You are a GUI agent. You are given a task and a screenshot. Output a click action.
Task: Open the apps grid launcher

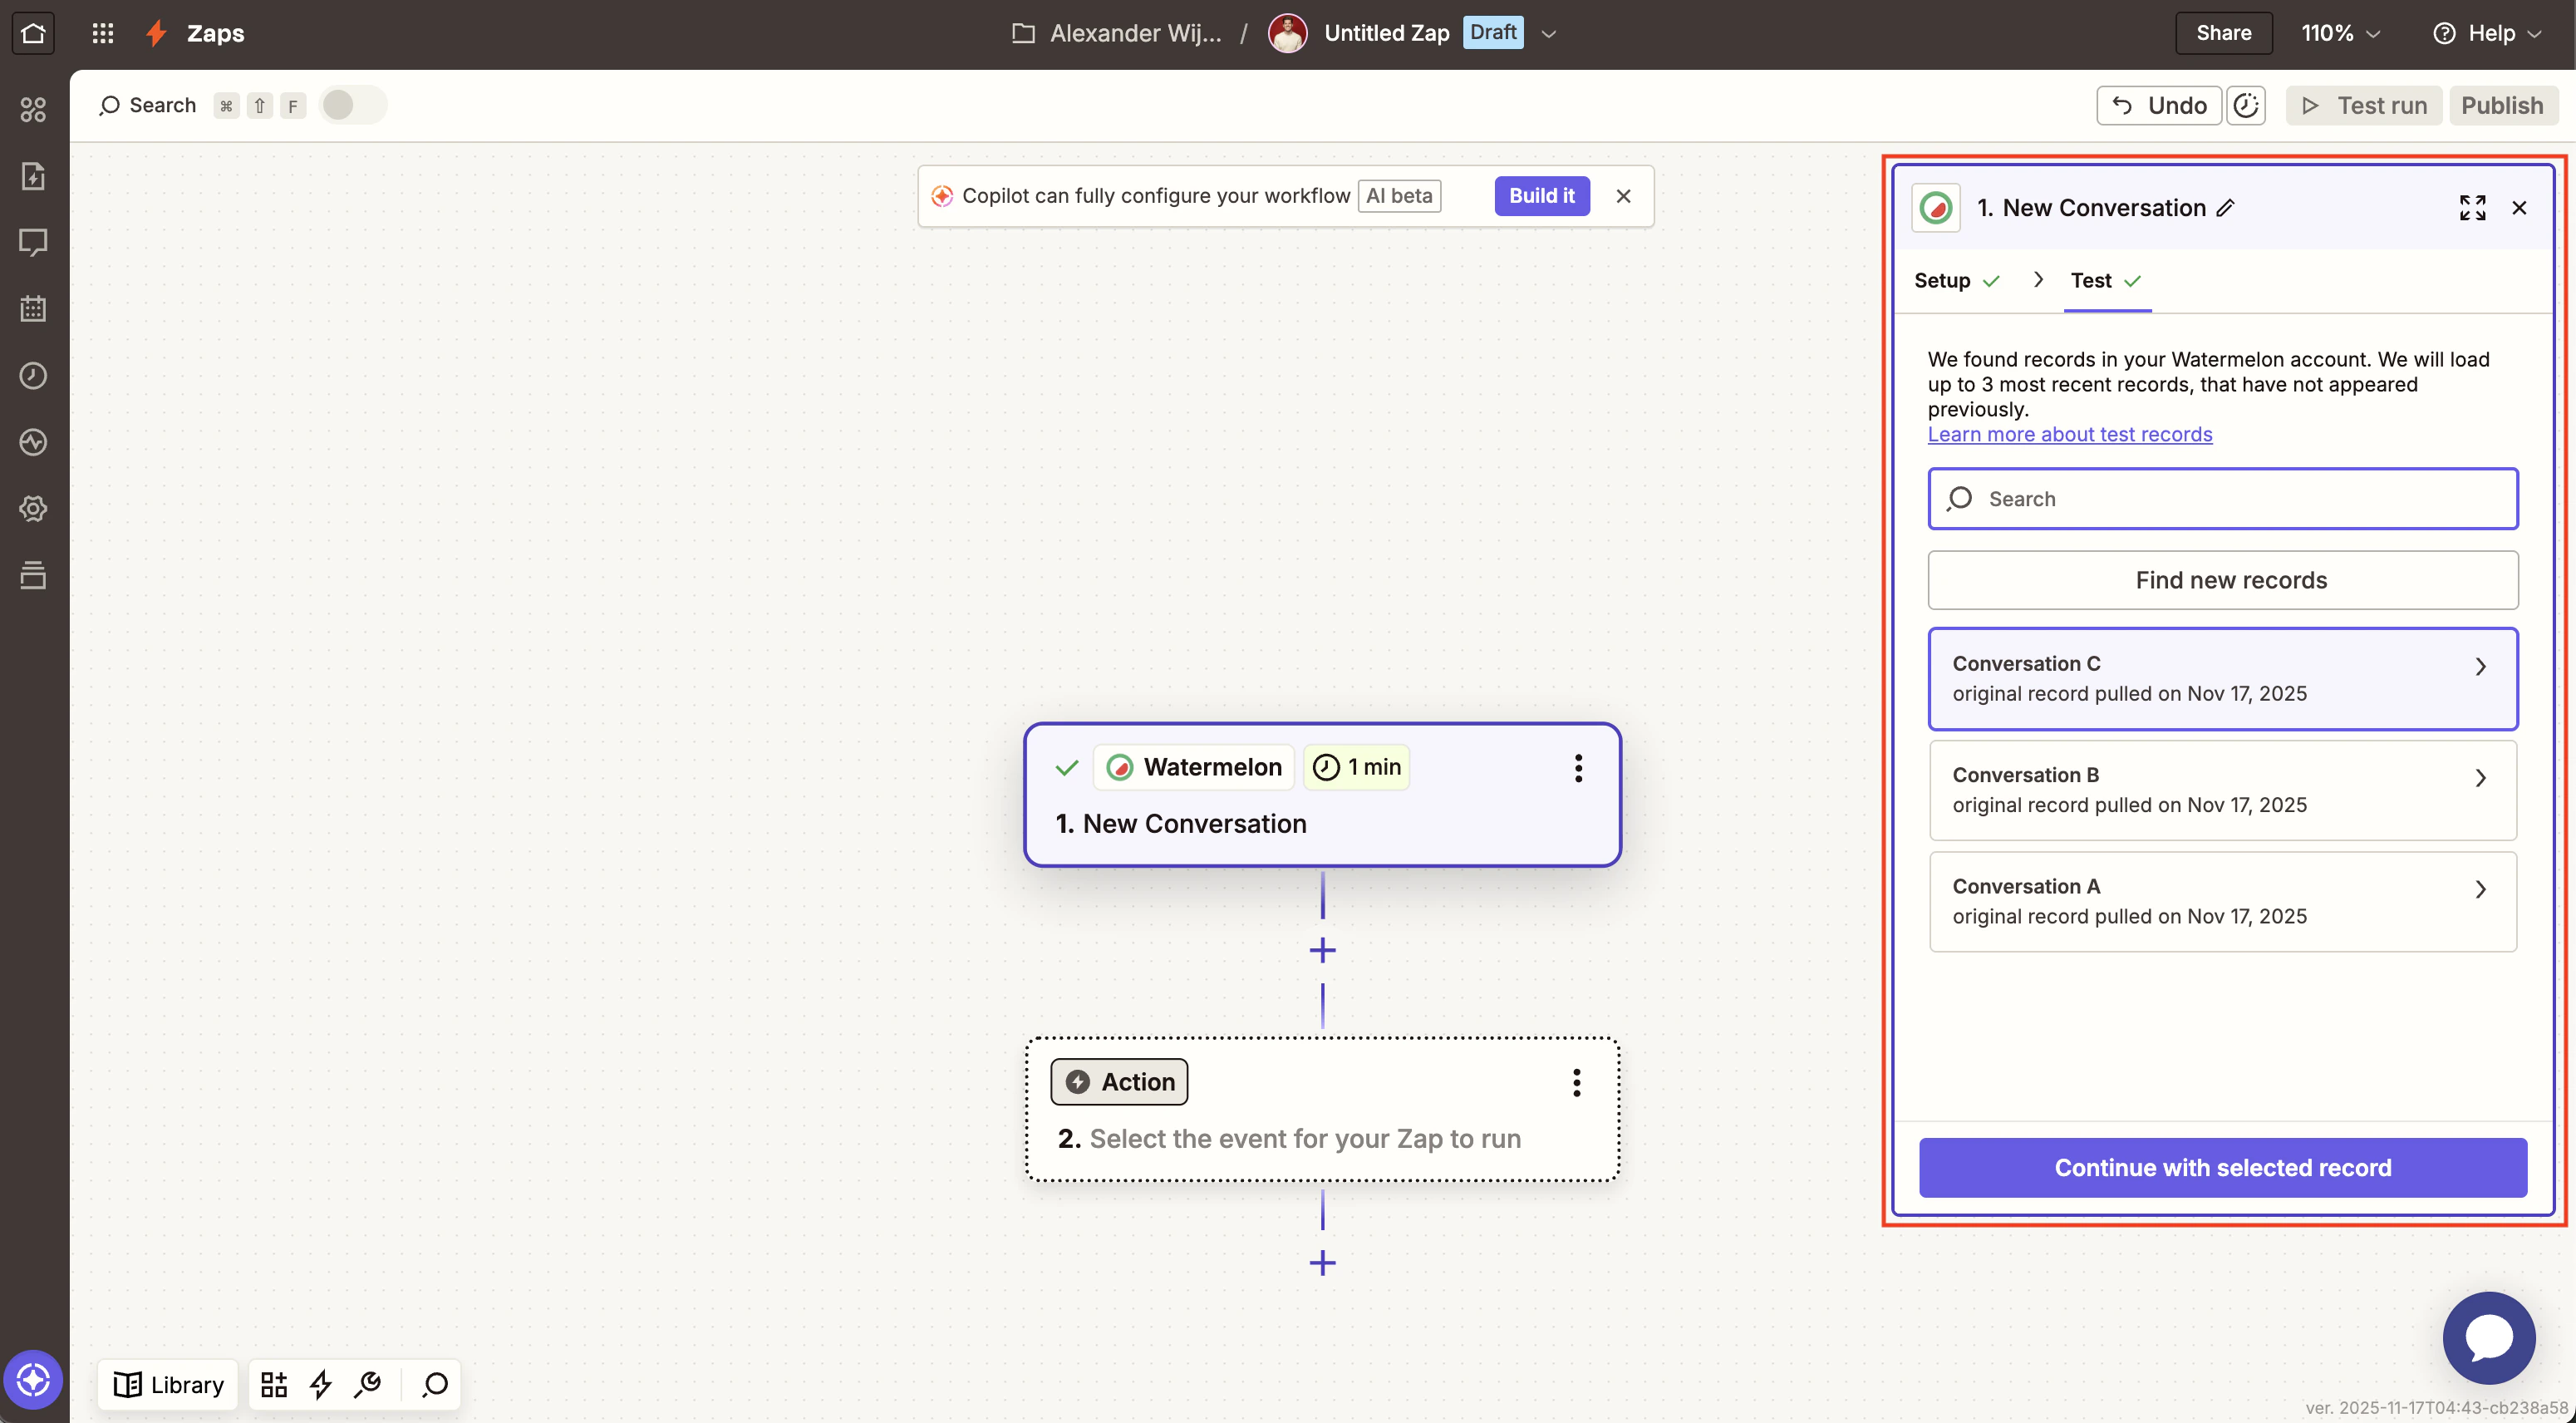[x=103, y=33]
